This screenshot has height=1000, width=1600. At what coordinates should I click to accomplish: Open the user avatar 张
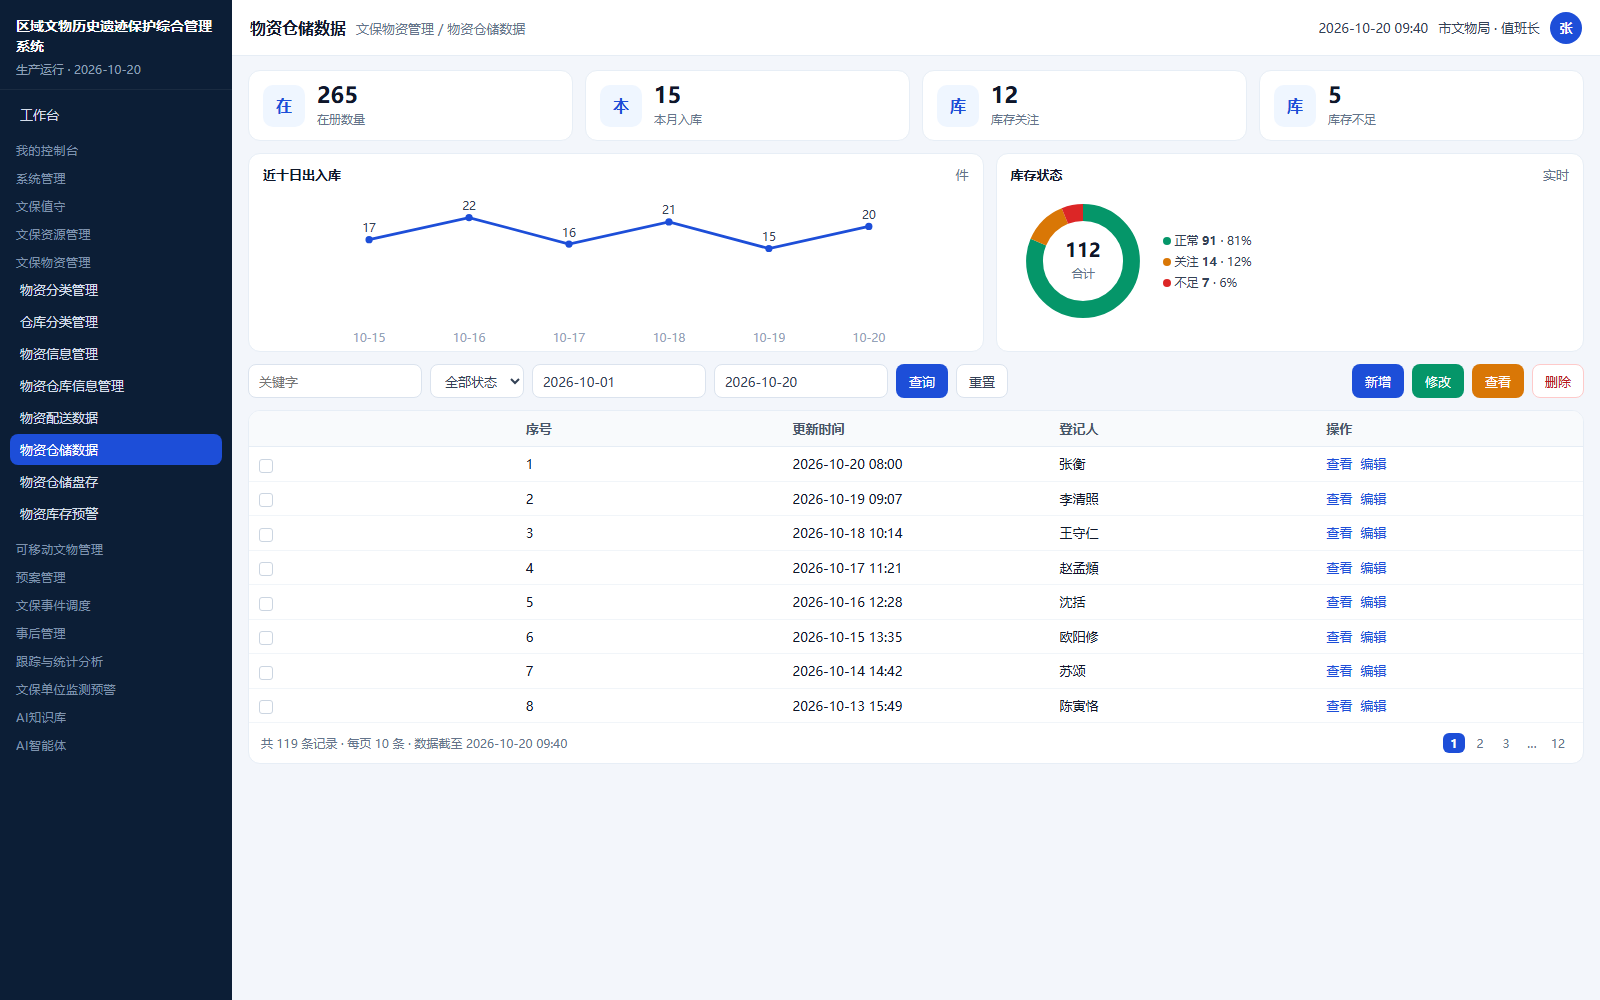[x=1566, y=28]
